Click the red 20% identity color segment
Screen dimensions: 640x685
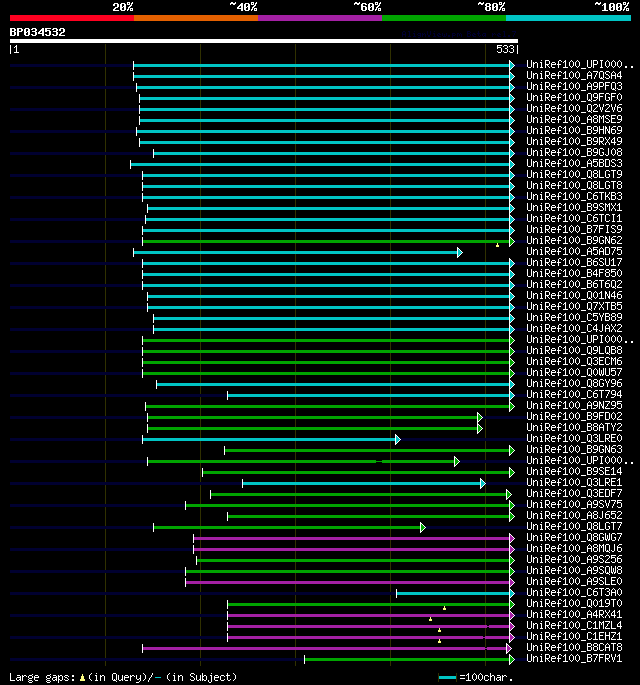coord(72,18)
